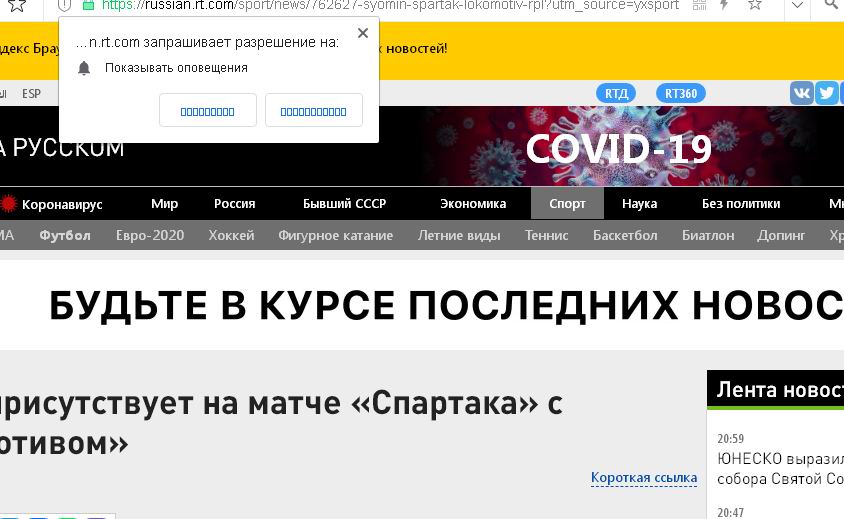Toggle the lightning turbo icon in the address bar

[725, 5]
